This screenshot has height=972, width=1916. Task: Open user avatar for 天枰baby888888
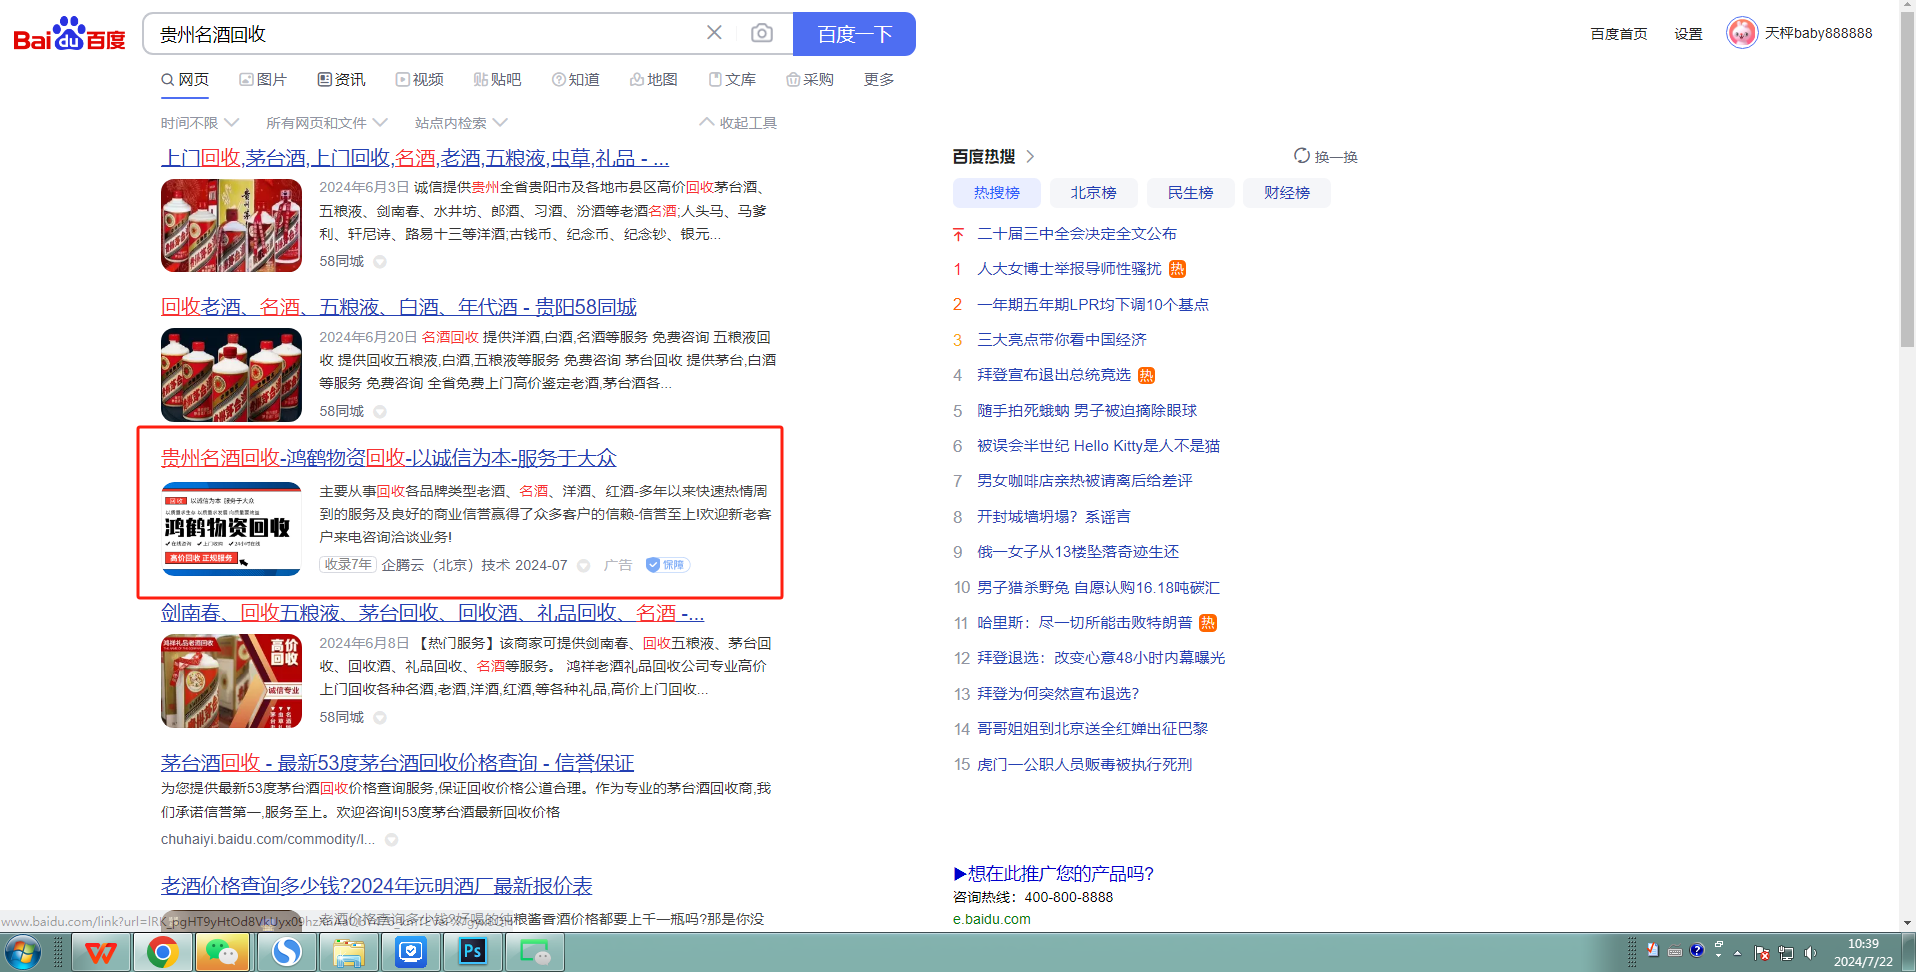click(1741, 33)
